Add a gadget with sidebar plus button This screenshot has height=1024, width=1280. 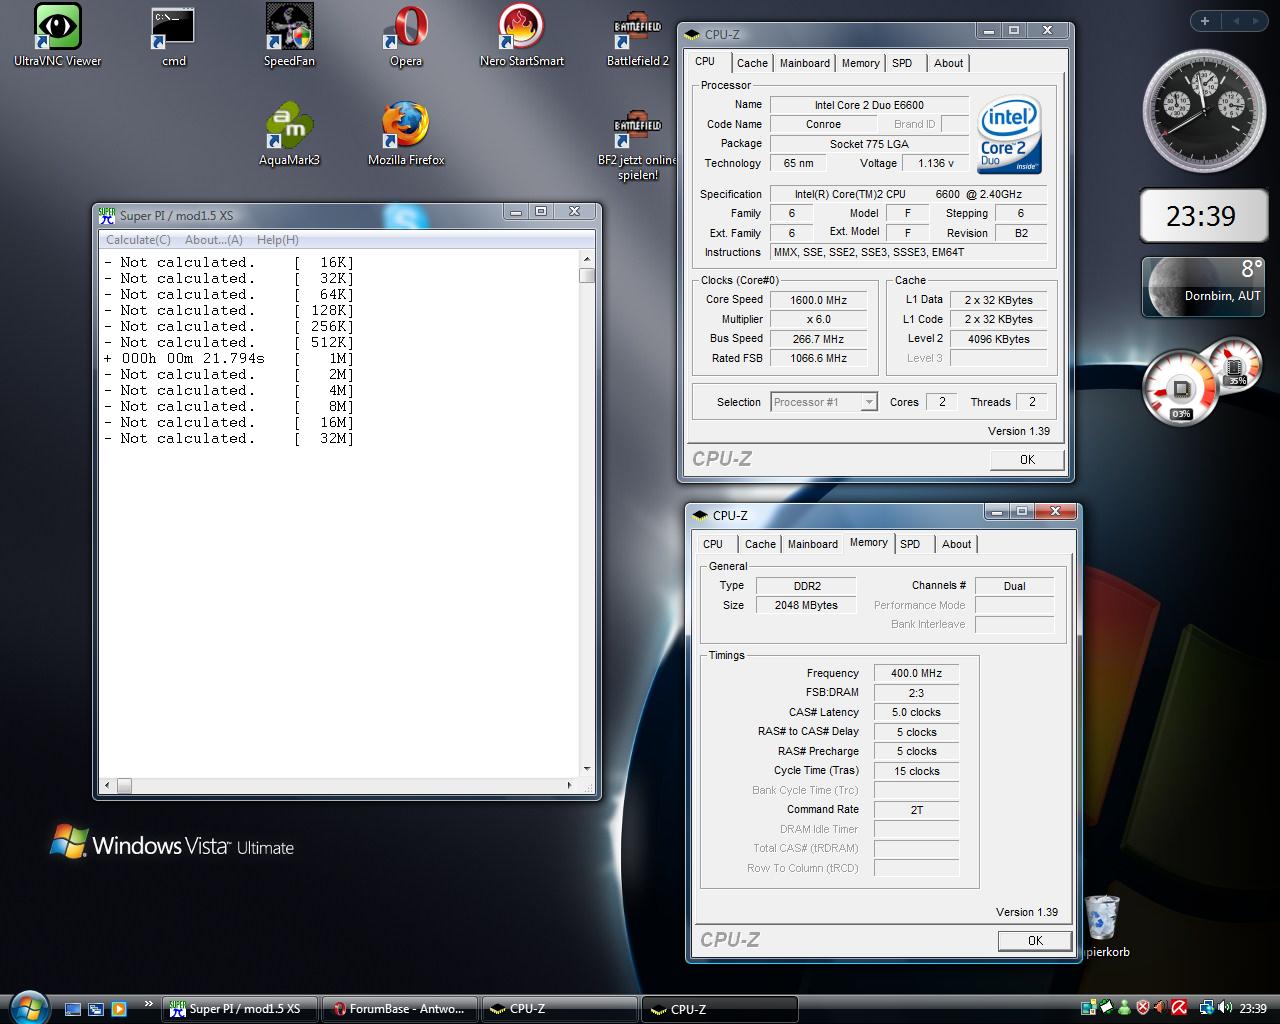click(1205, 20)
